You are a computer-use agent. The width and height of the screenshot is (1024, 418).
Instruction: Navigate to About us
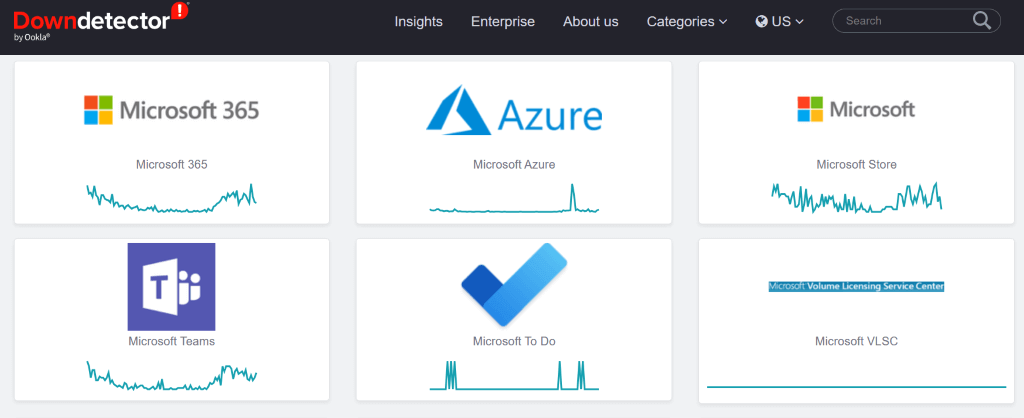click(x=590, y=21)
